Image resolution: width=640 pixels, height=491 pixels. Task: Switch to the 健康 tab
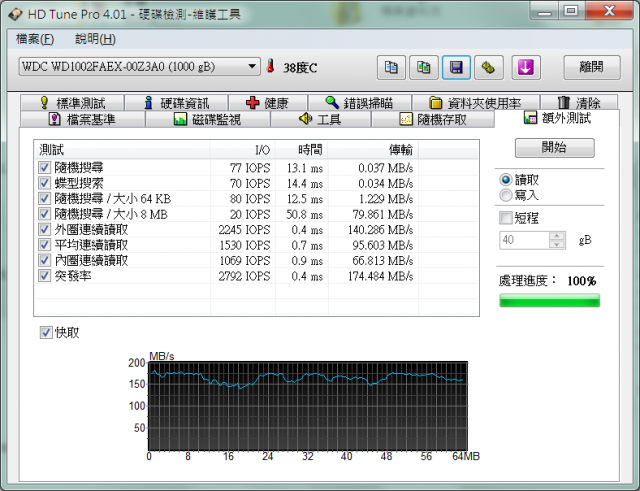click(x=268, y=103)
